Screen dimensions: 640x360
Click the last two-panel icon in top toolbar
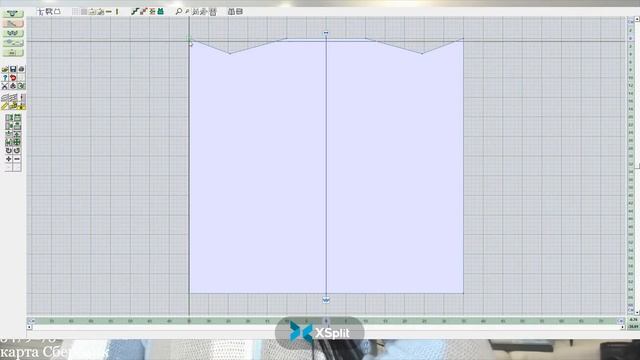pos(240,11)
